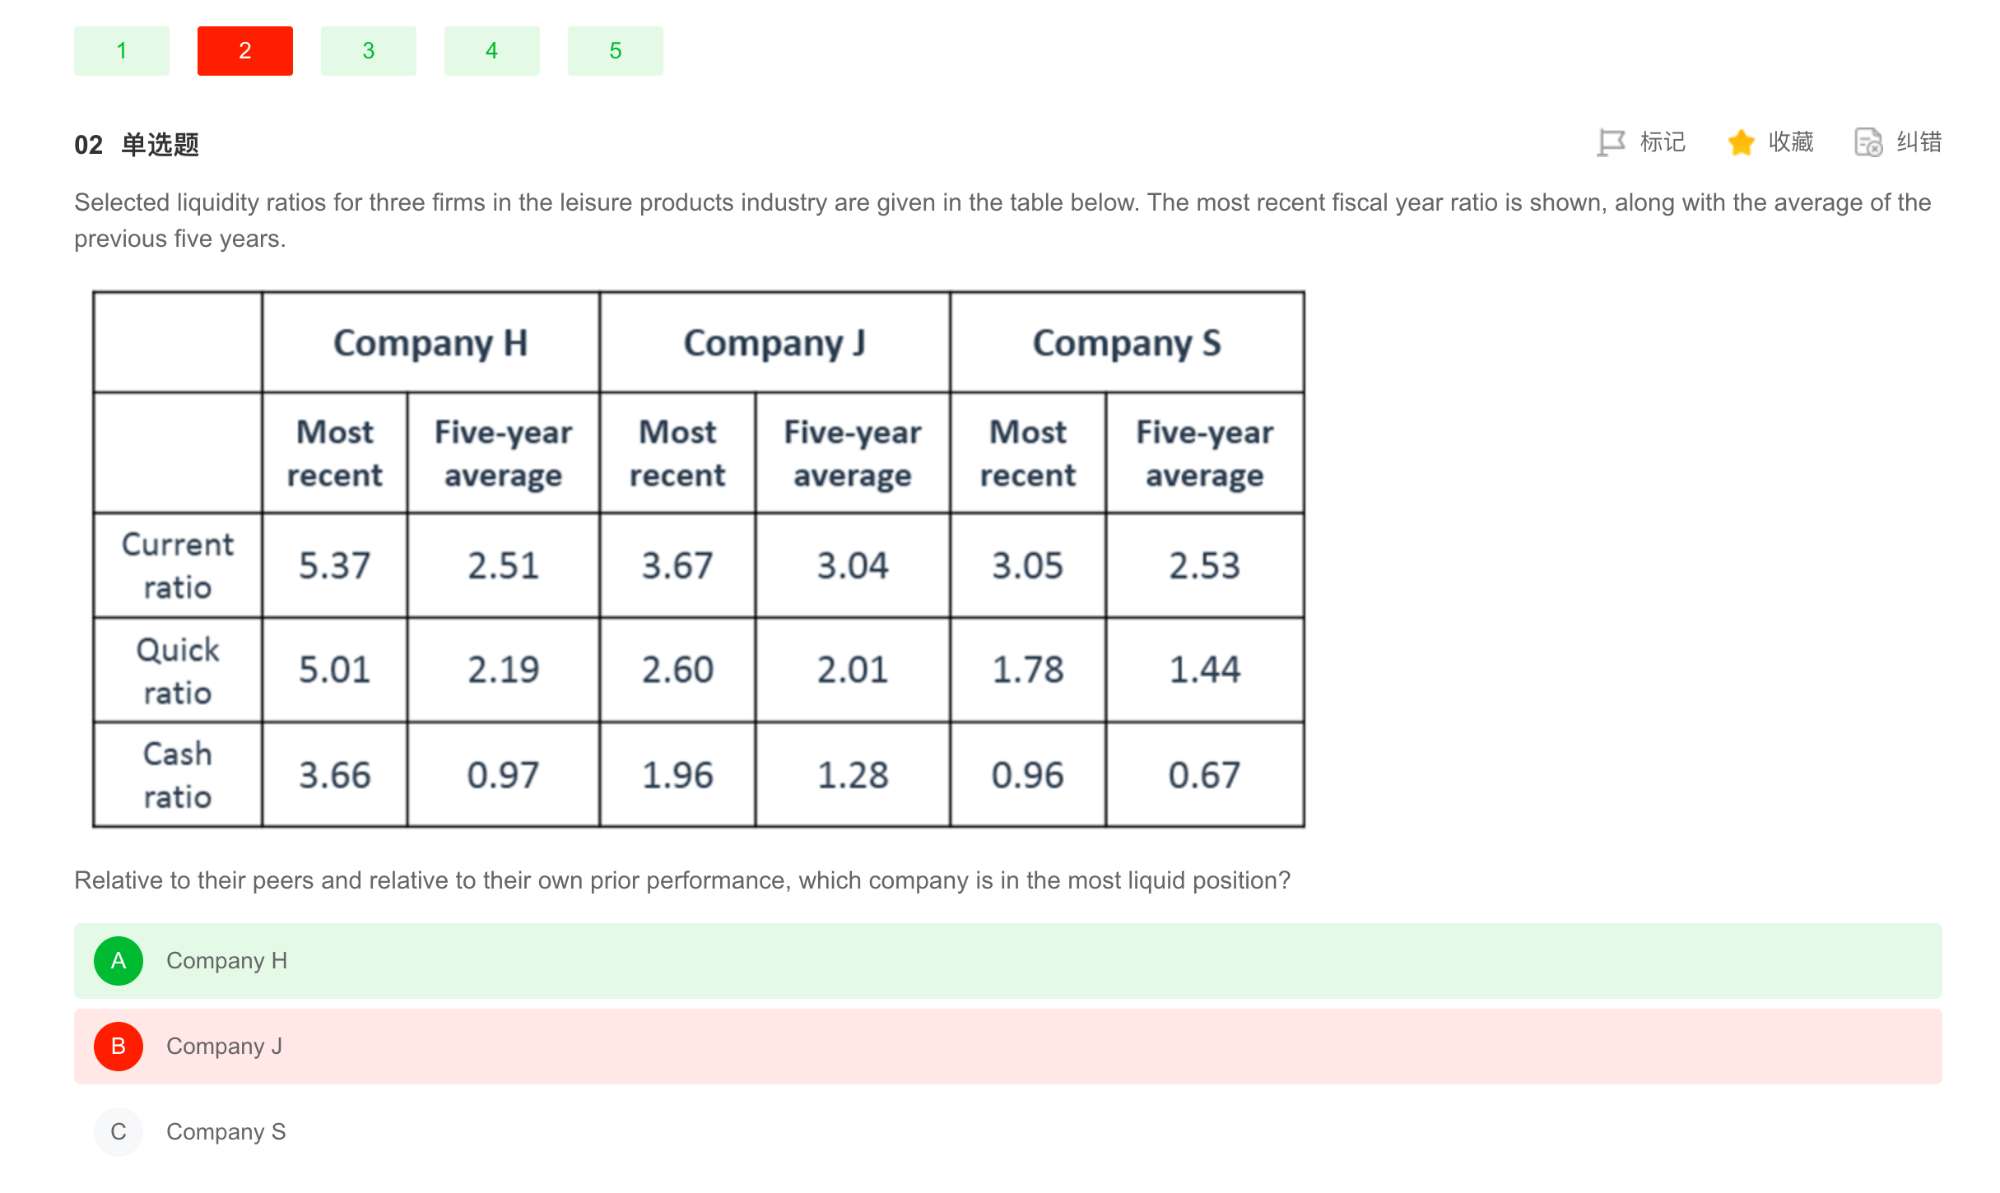Jump to question 3
The height and width of the screenshot is (1193, 2000).
[368, 51]
